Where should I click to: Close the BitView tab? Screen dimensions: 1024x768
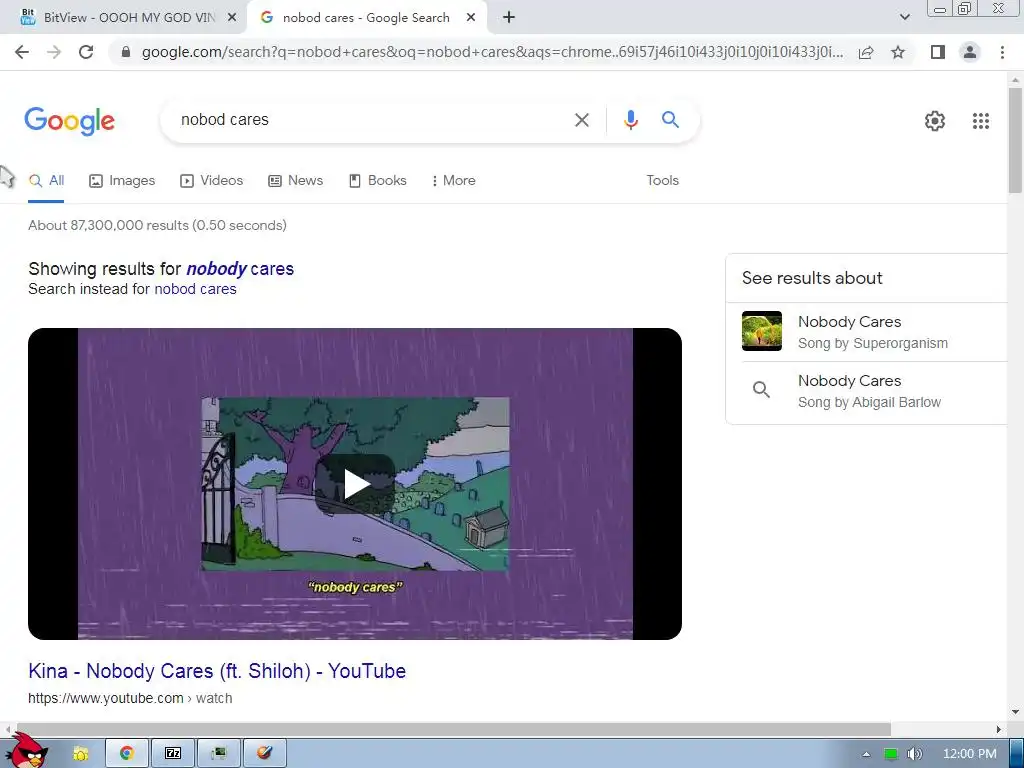pyautogui.click(x=232, y=18)
